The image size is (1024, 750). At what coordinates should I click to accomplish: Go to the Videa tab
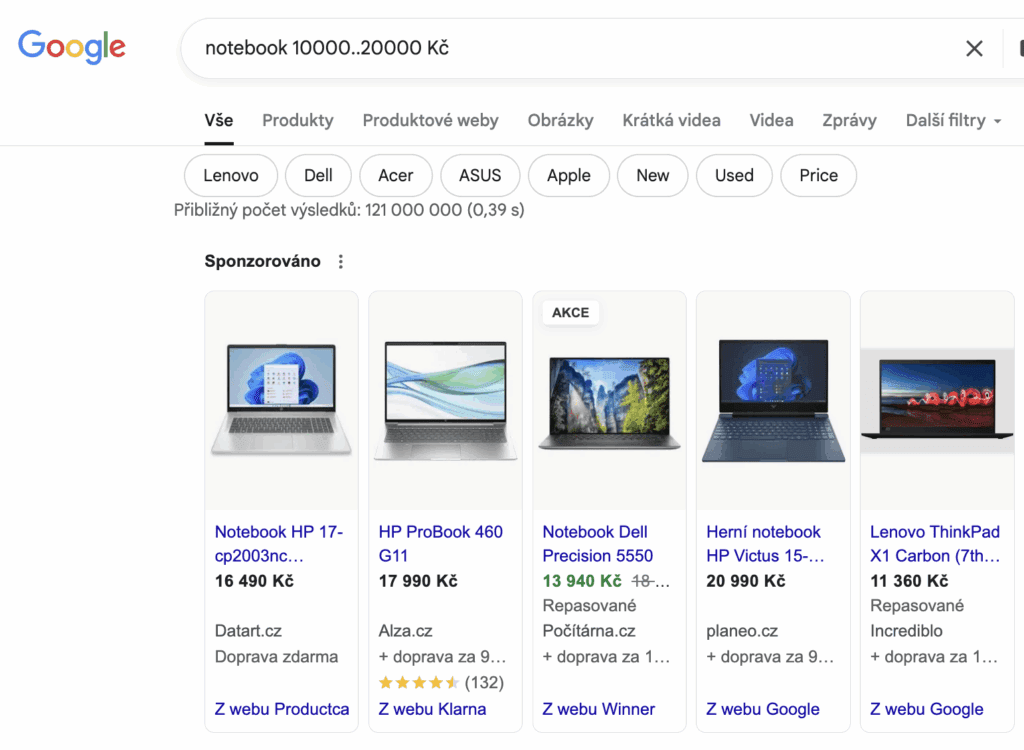tap(771, 121)
